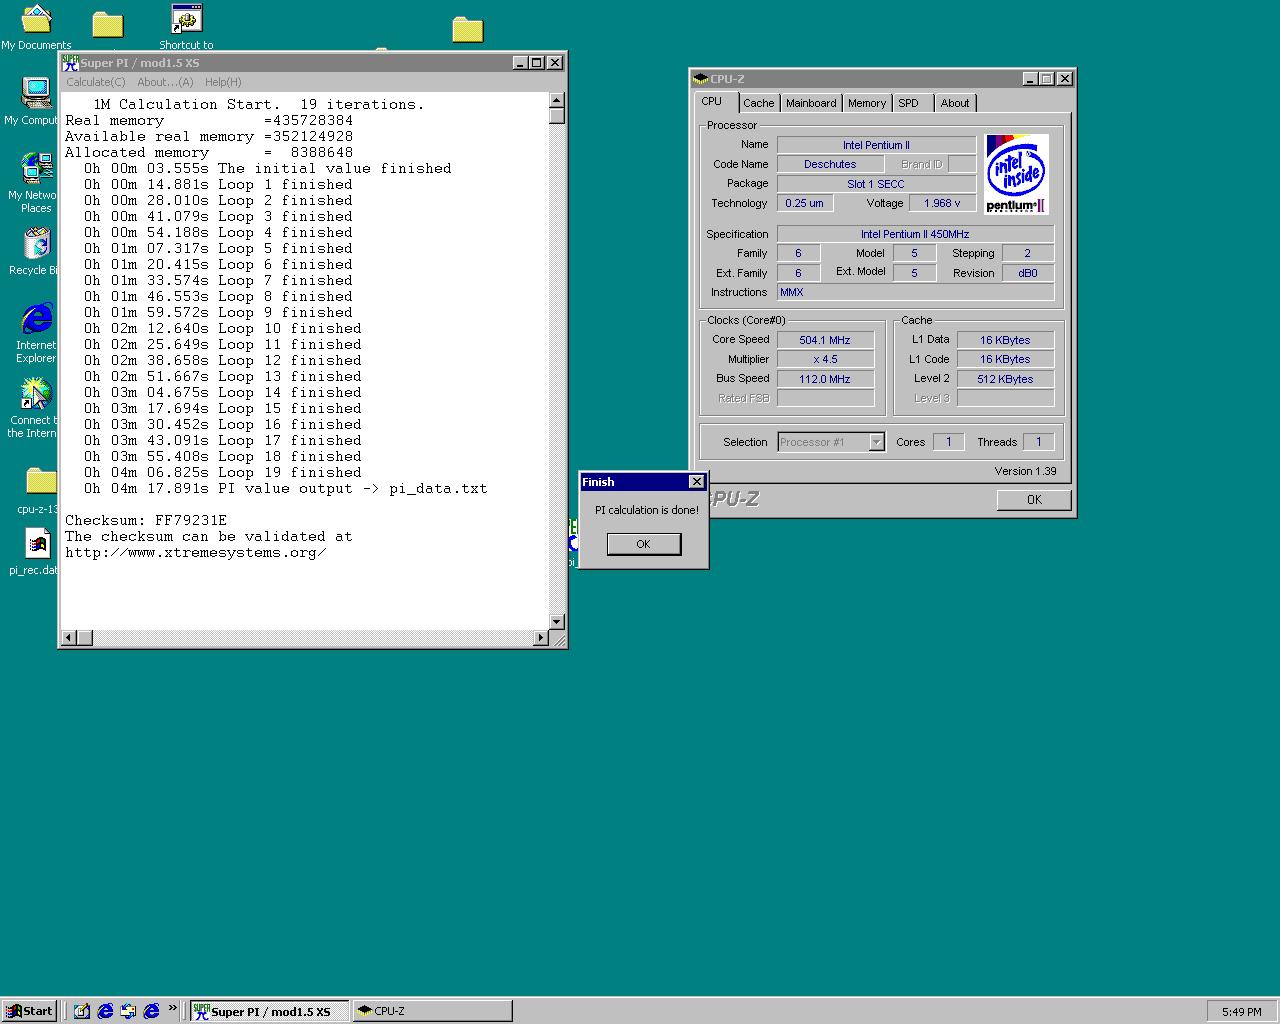Switch to the About tab in CPU-Z
1280x1024 pixels.
click(955, 103)
